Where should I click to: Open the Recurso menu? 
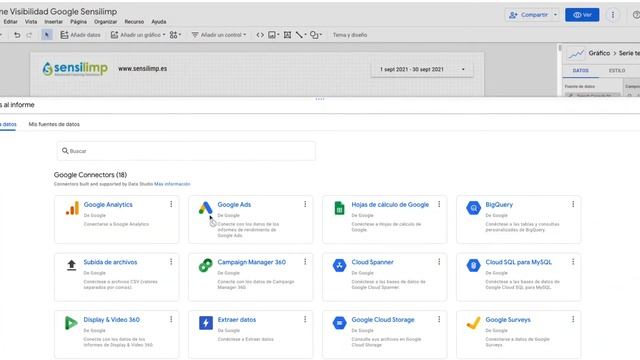click(134, 22)
